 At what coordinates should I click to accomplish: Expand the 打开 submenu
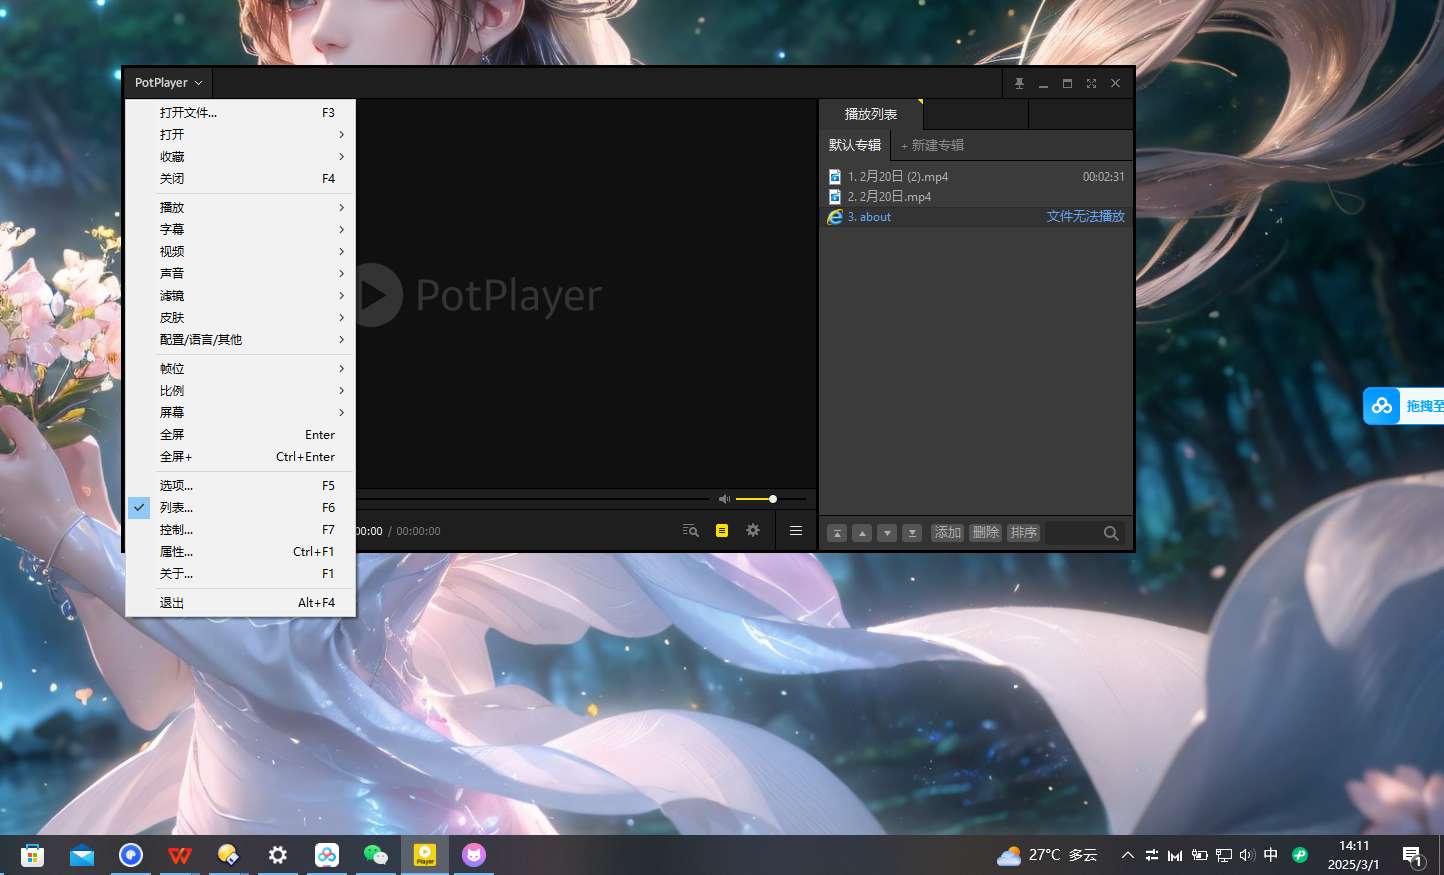[240, 134]
